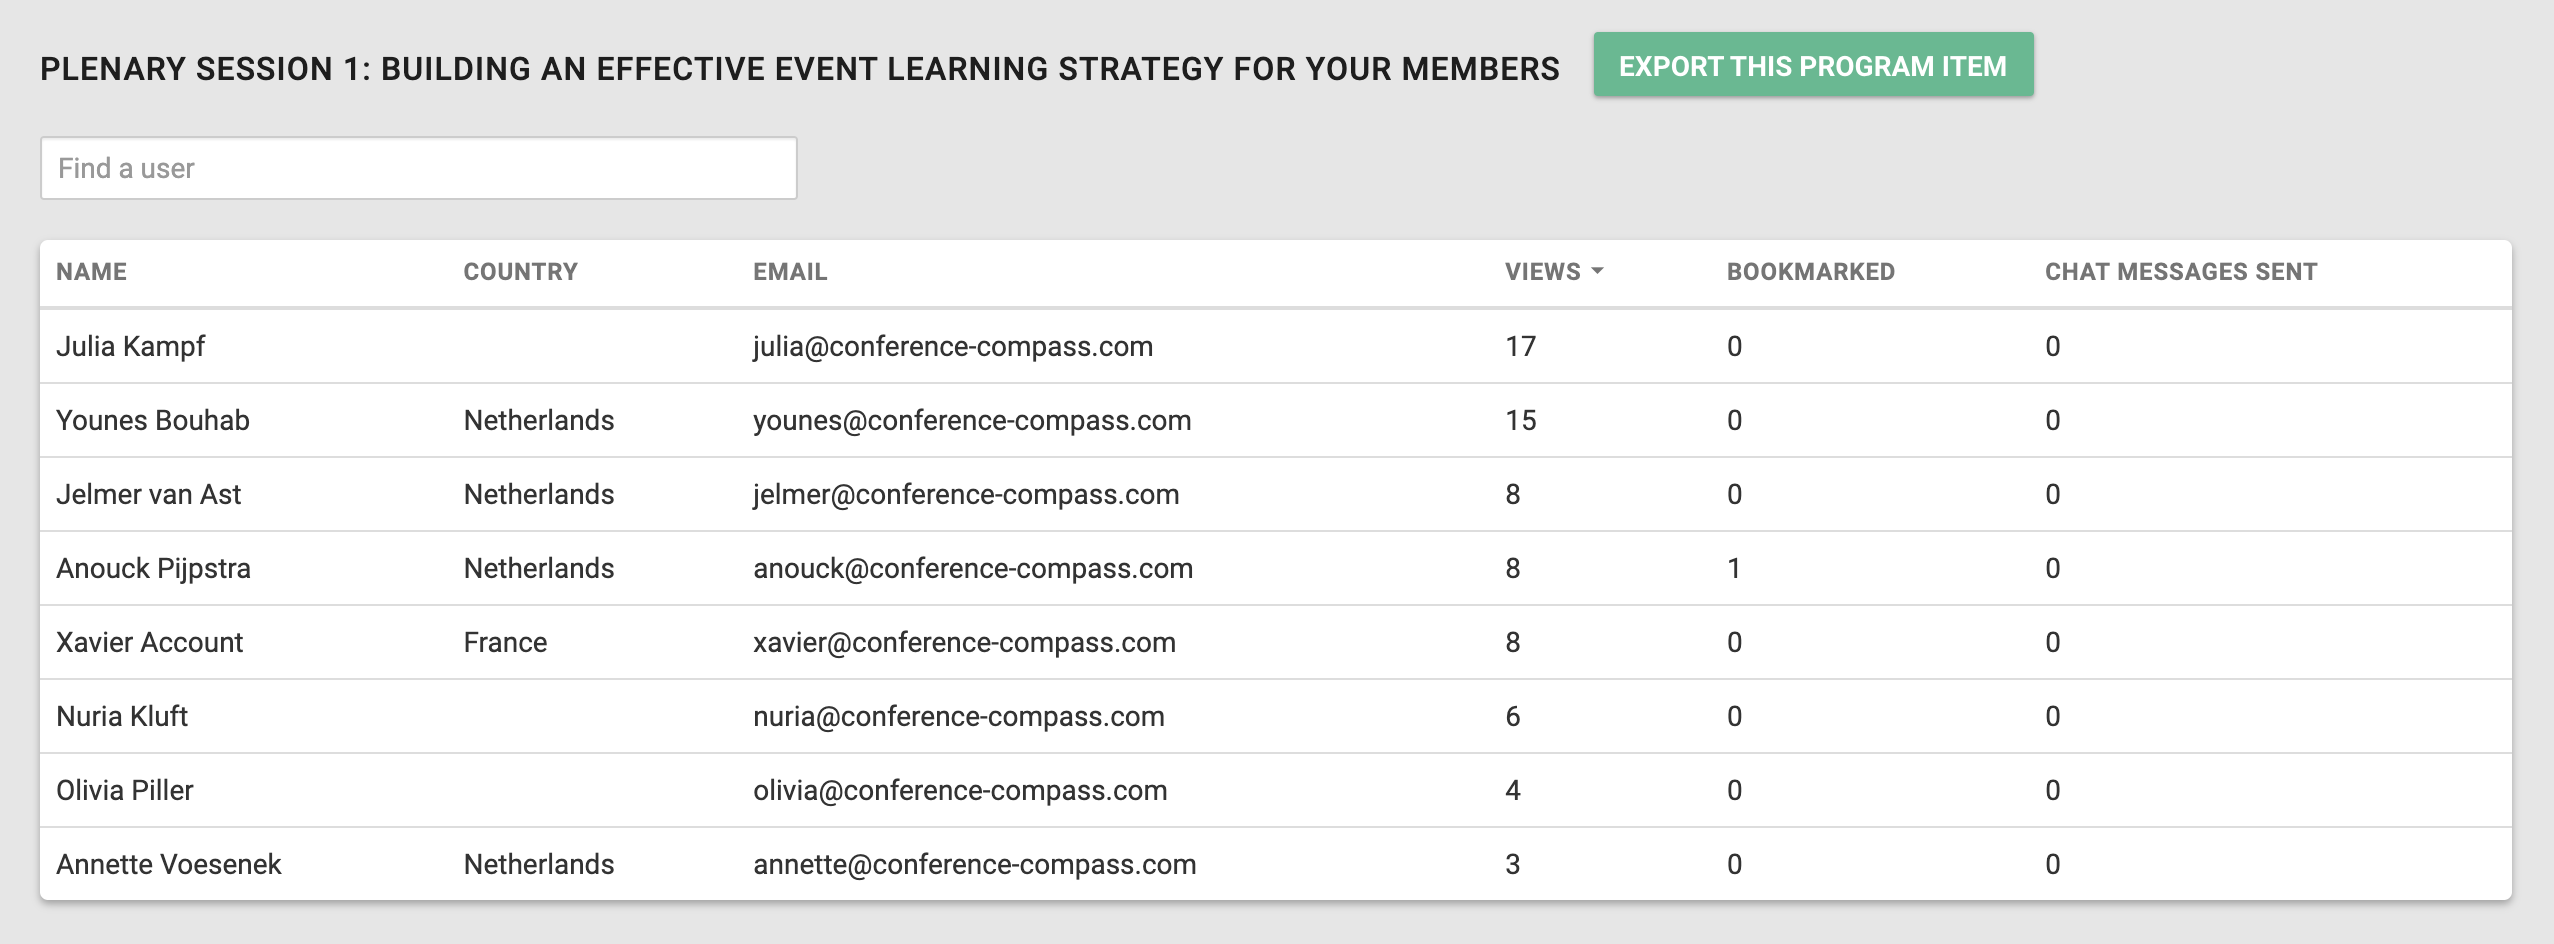This screenshot has height=944, width=2554.
Task: Click the email nuria@conference-compass.com
Action: pyautogui.click(x=958, y=716)
